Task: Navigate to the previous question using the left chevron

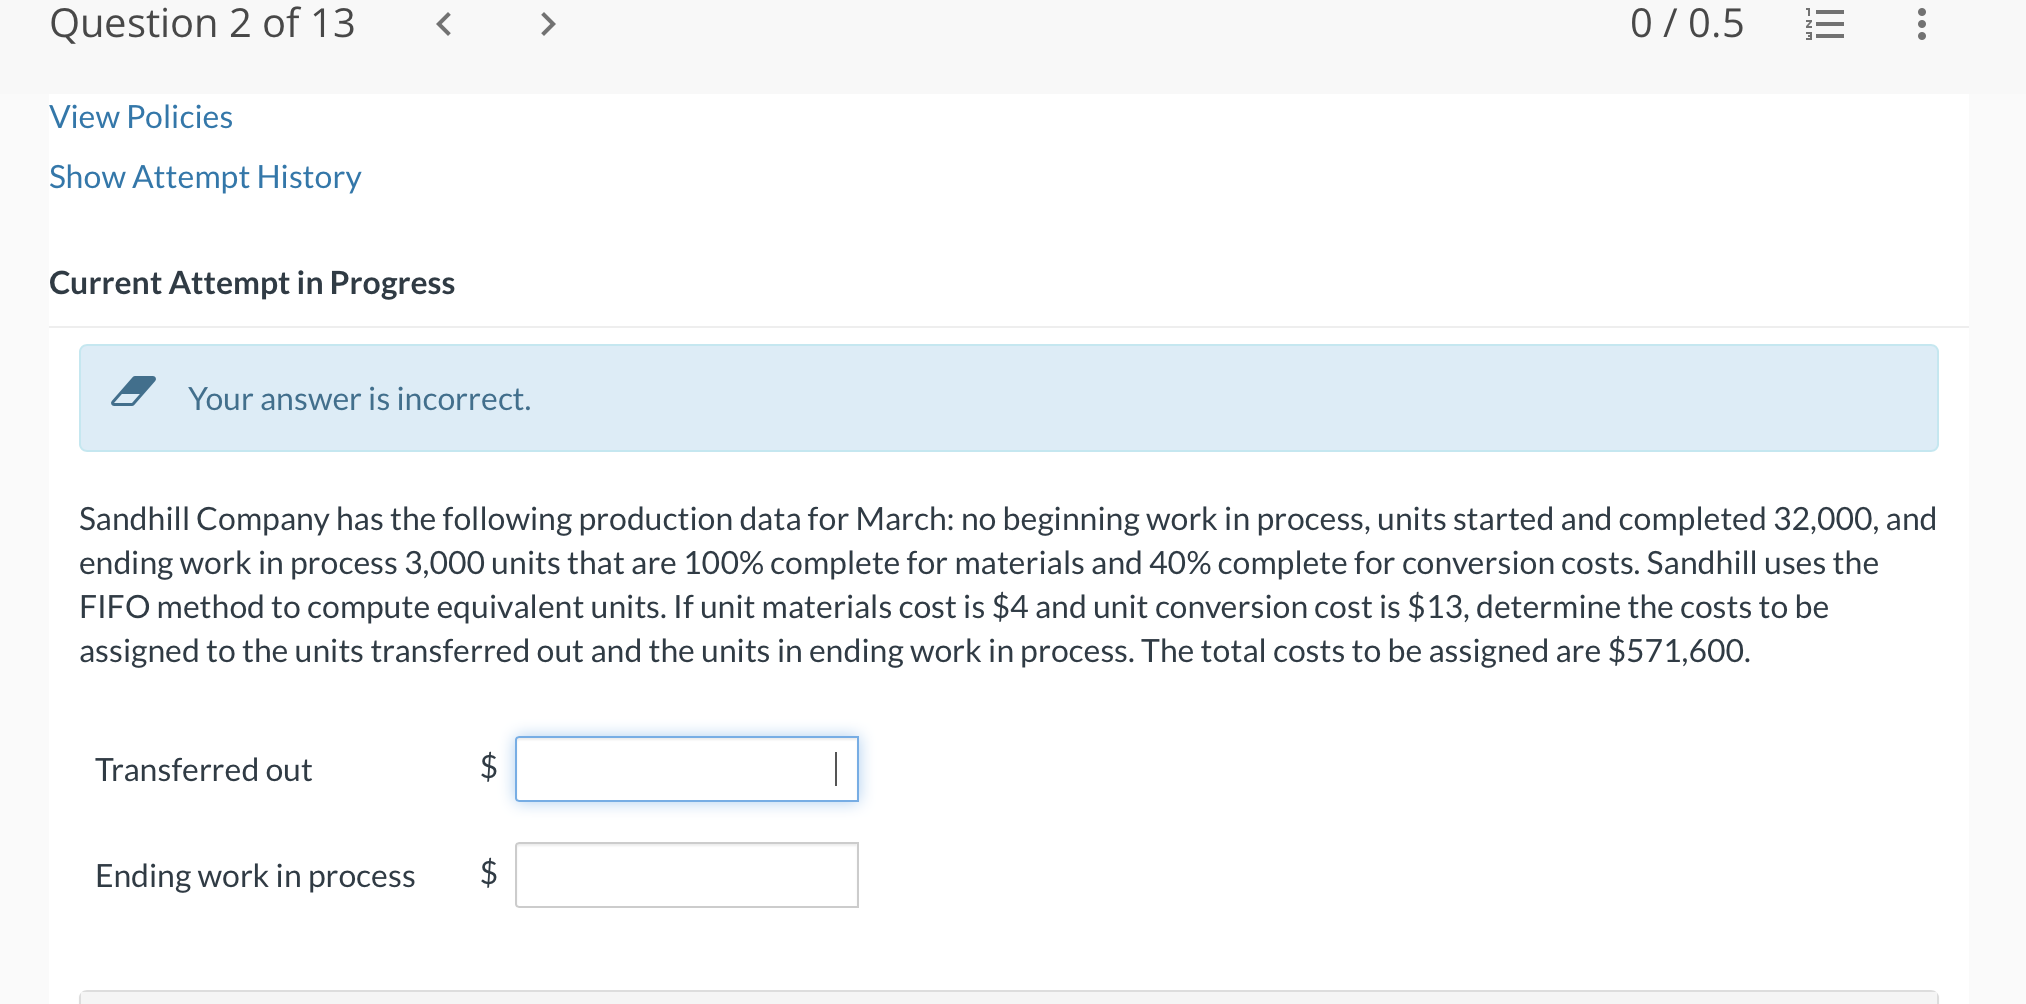Action: click(444, 25)
